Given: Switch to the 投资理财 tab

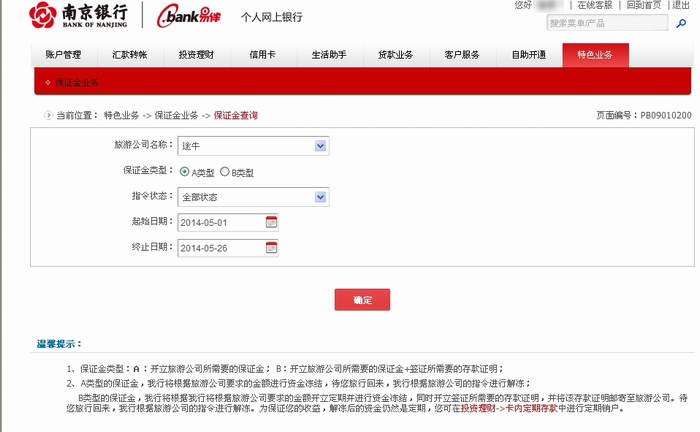Looking at the screenshot, I should point(196,56).
